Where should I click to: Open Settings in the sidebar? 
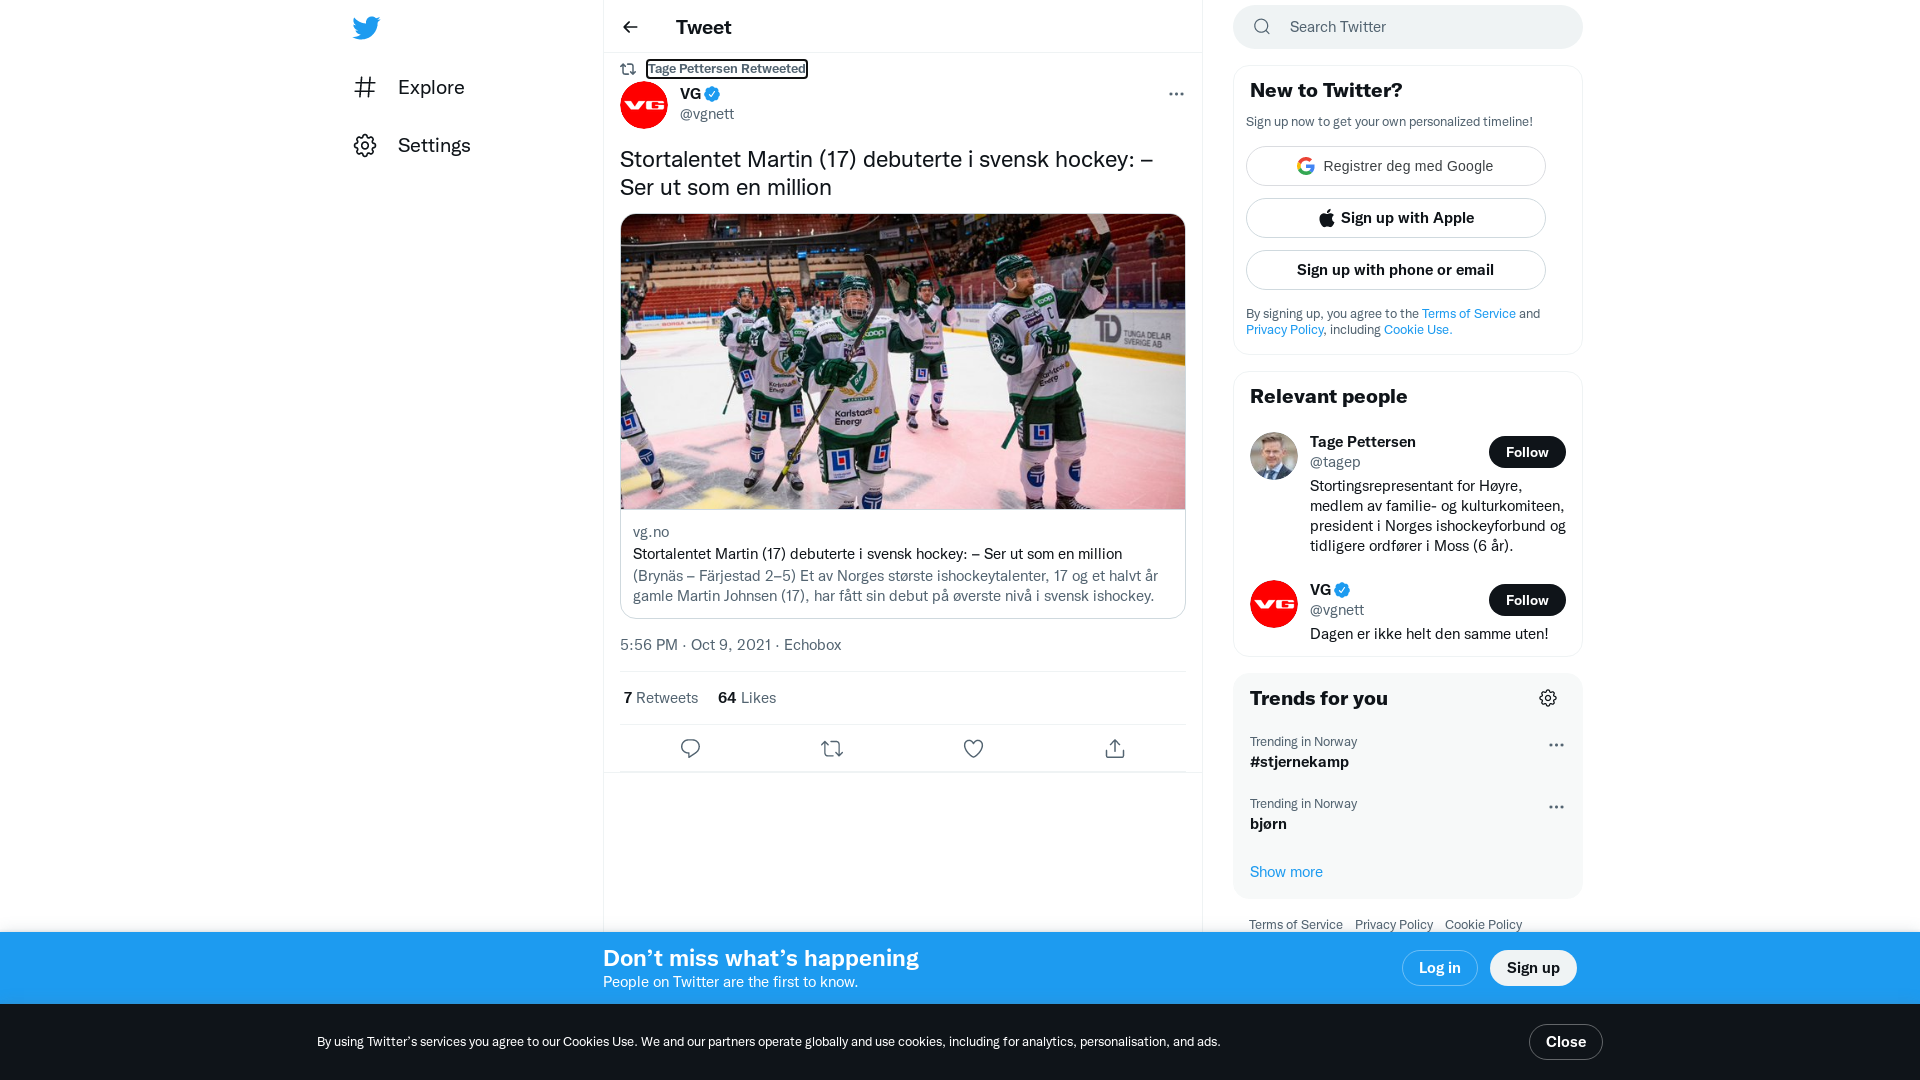[412, 145]
